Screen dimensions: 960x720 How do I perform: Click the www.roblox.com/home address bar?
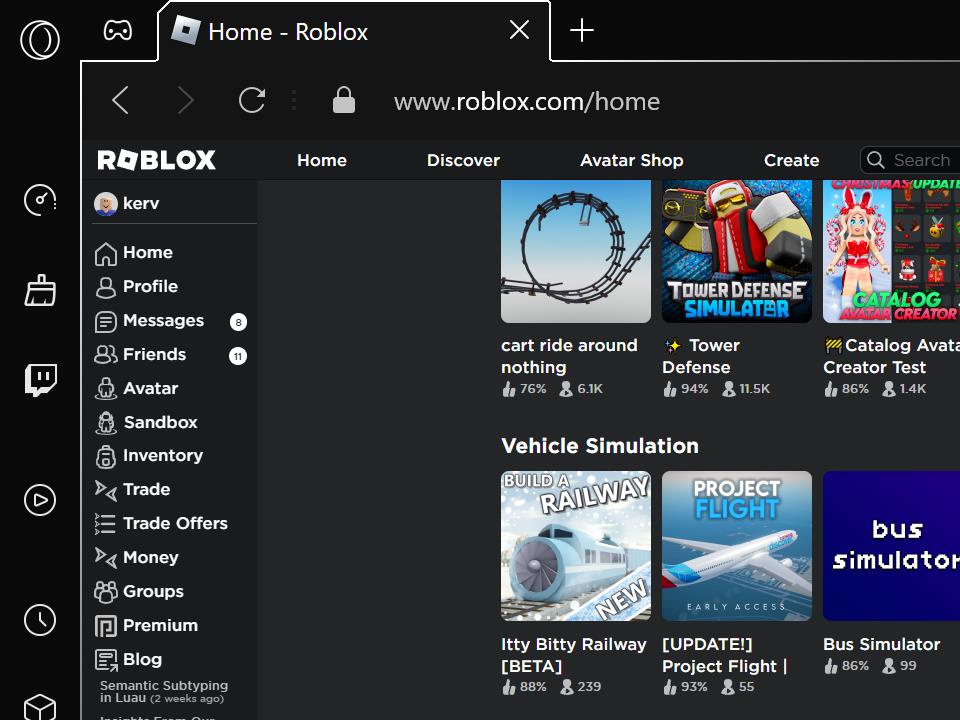pyautogui.click(x=527, y=102)
